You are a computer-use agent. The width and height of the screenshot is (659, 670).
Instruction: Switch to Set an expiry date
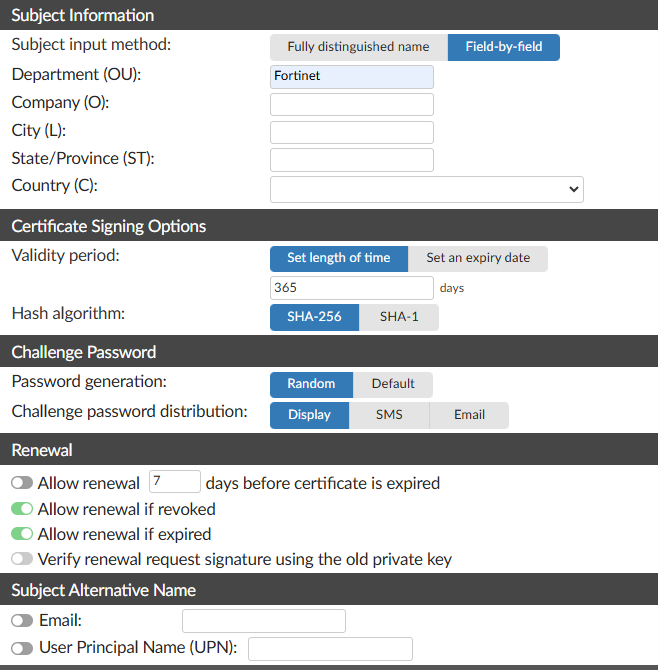[x=478, y=258]
